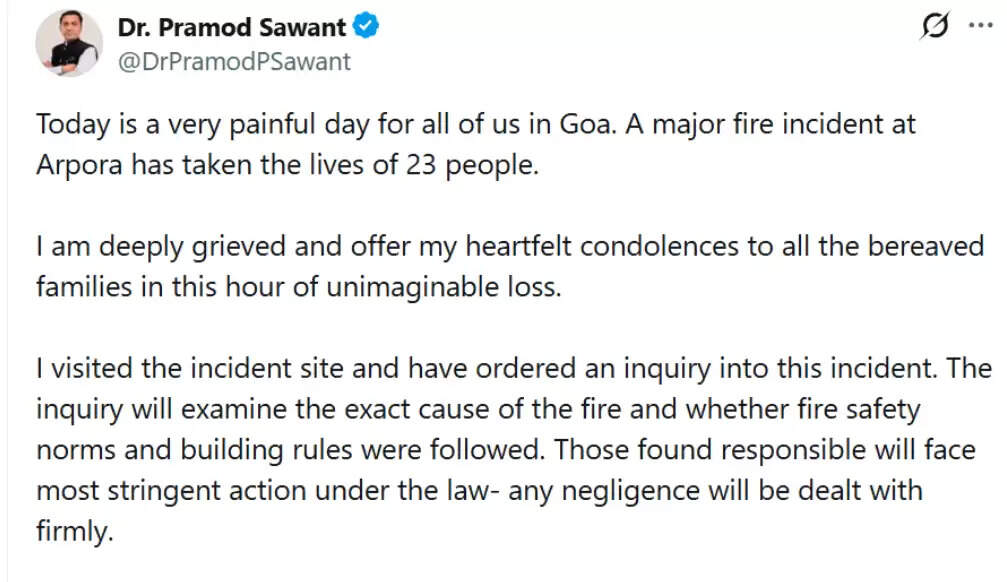Click the blue verified badge
1007x582 pixels.
click(x=368, y=28)
